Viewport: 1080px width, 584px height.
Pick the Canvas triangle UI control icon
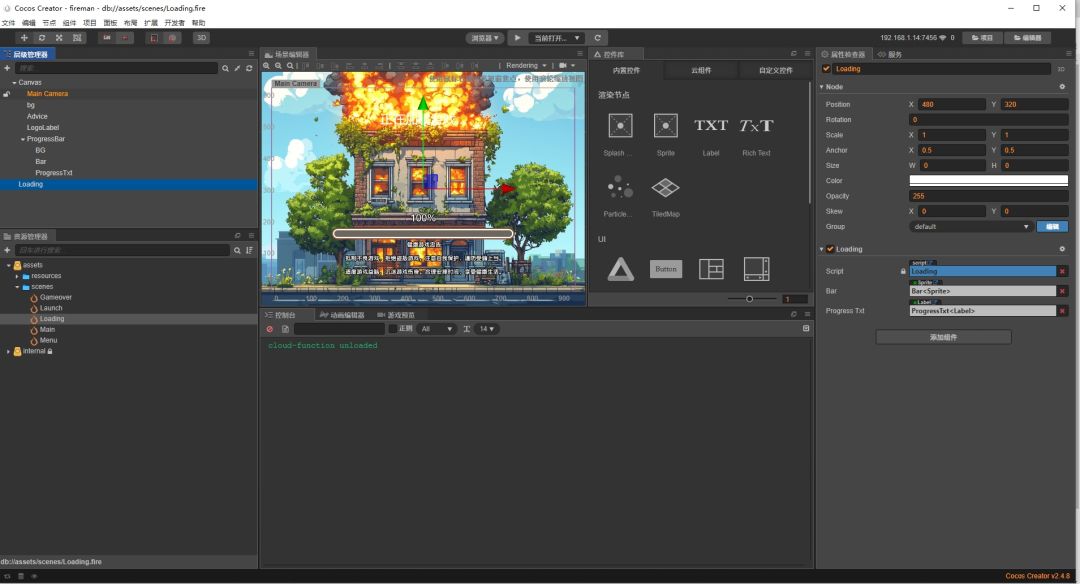621,269
